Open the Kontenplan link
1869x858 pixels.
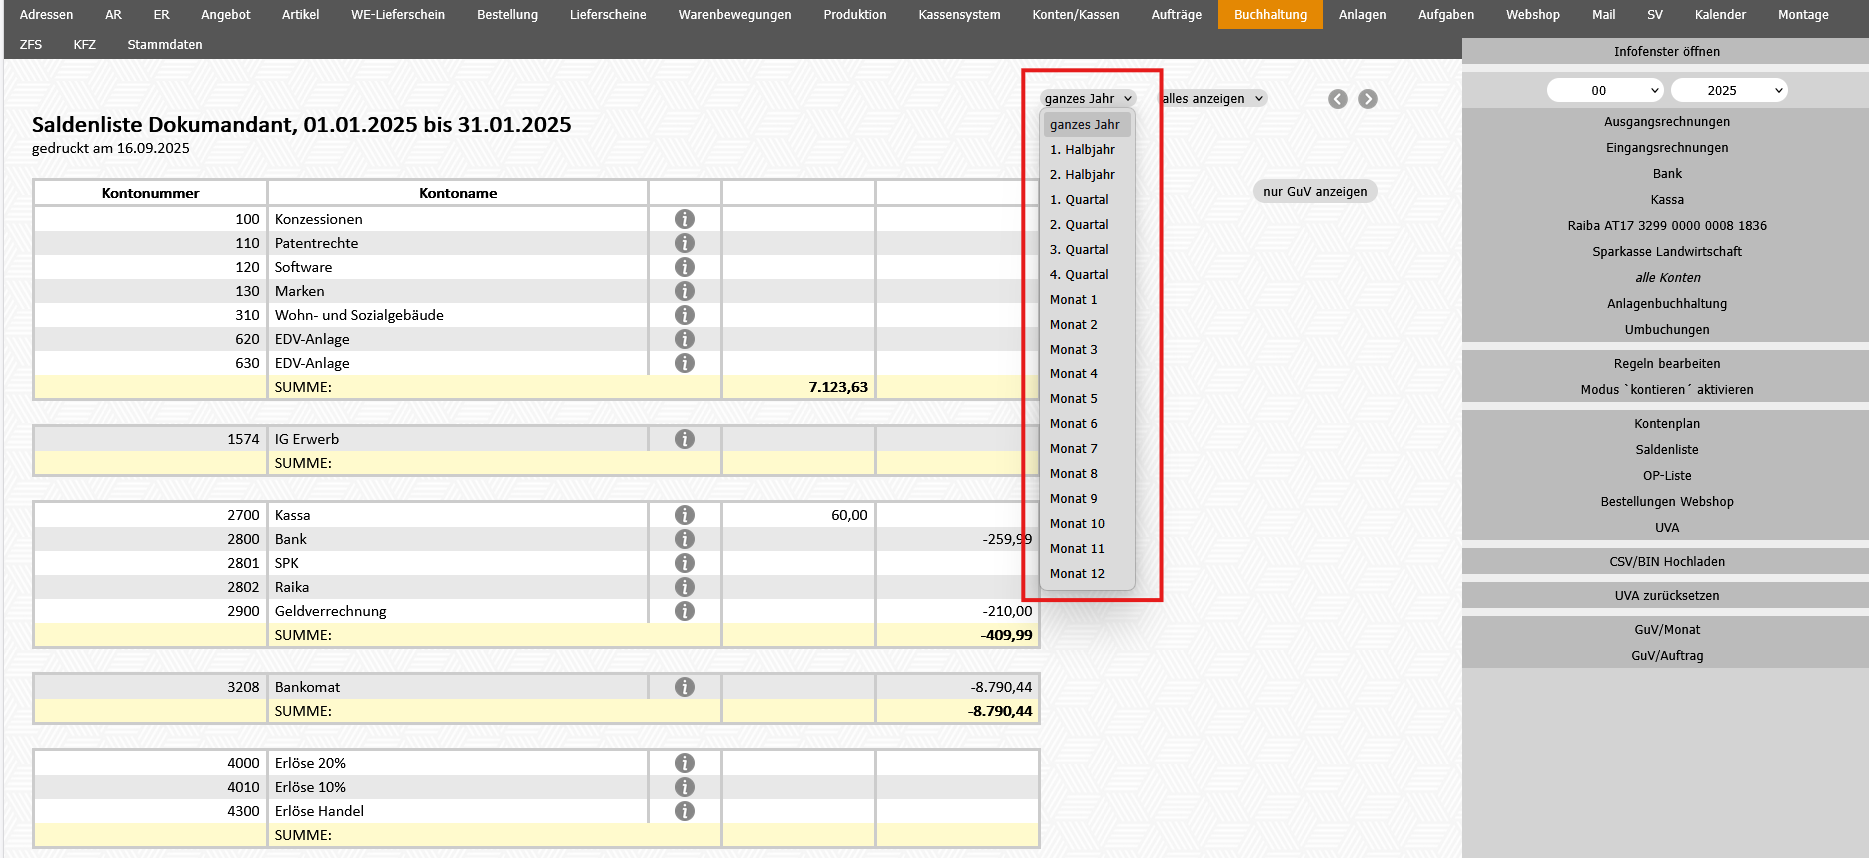tap(1666, 424)
